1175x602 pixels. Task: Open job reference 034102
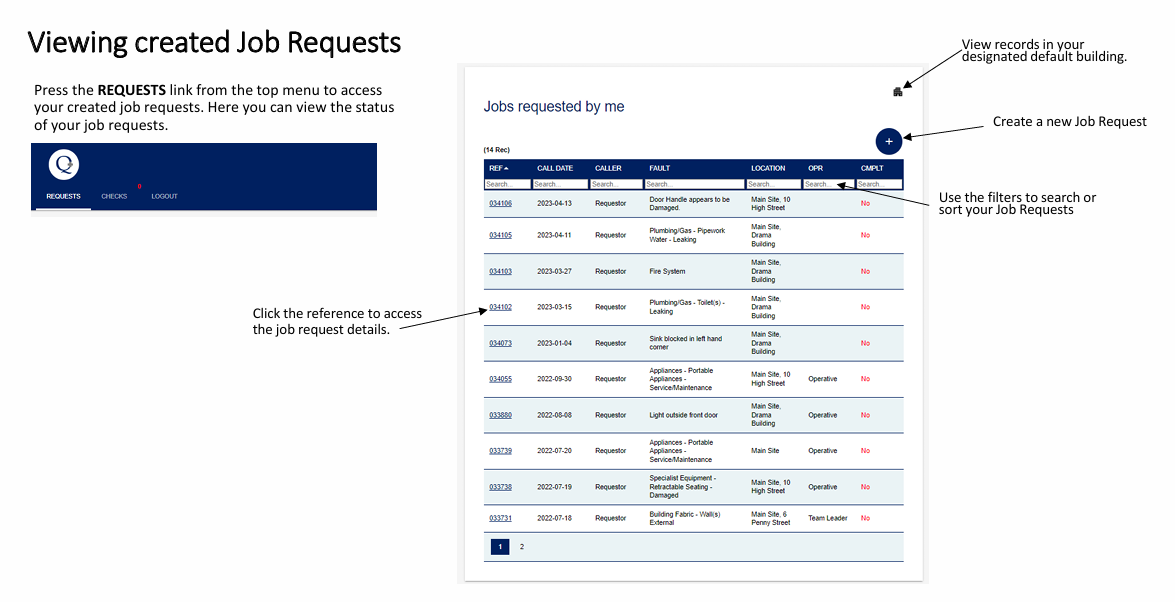pos(501,307)
